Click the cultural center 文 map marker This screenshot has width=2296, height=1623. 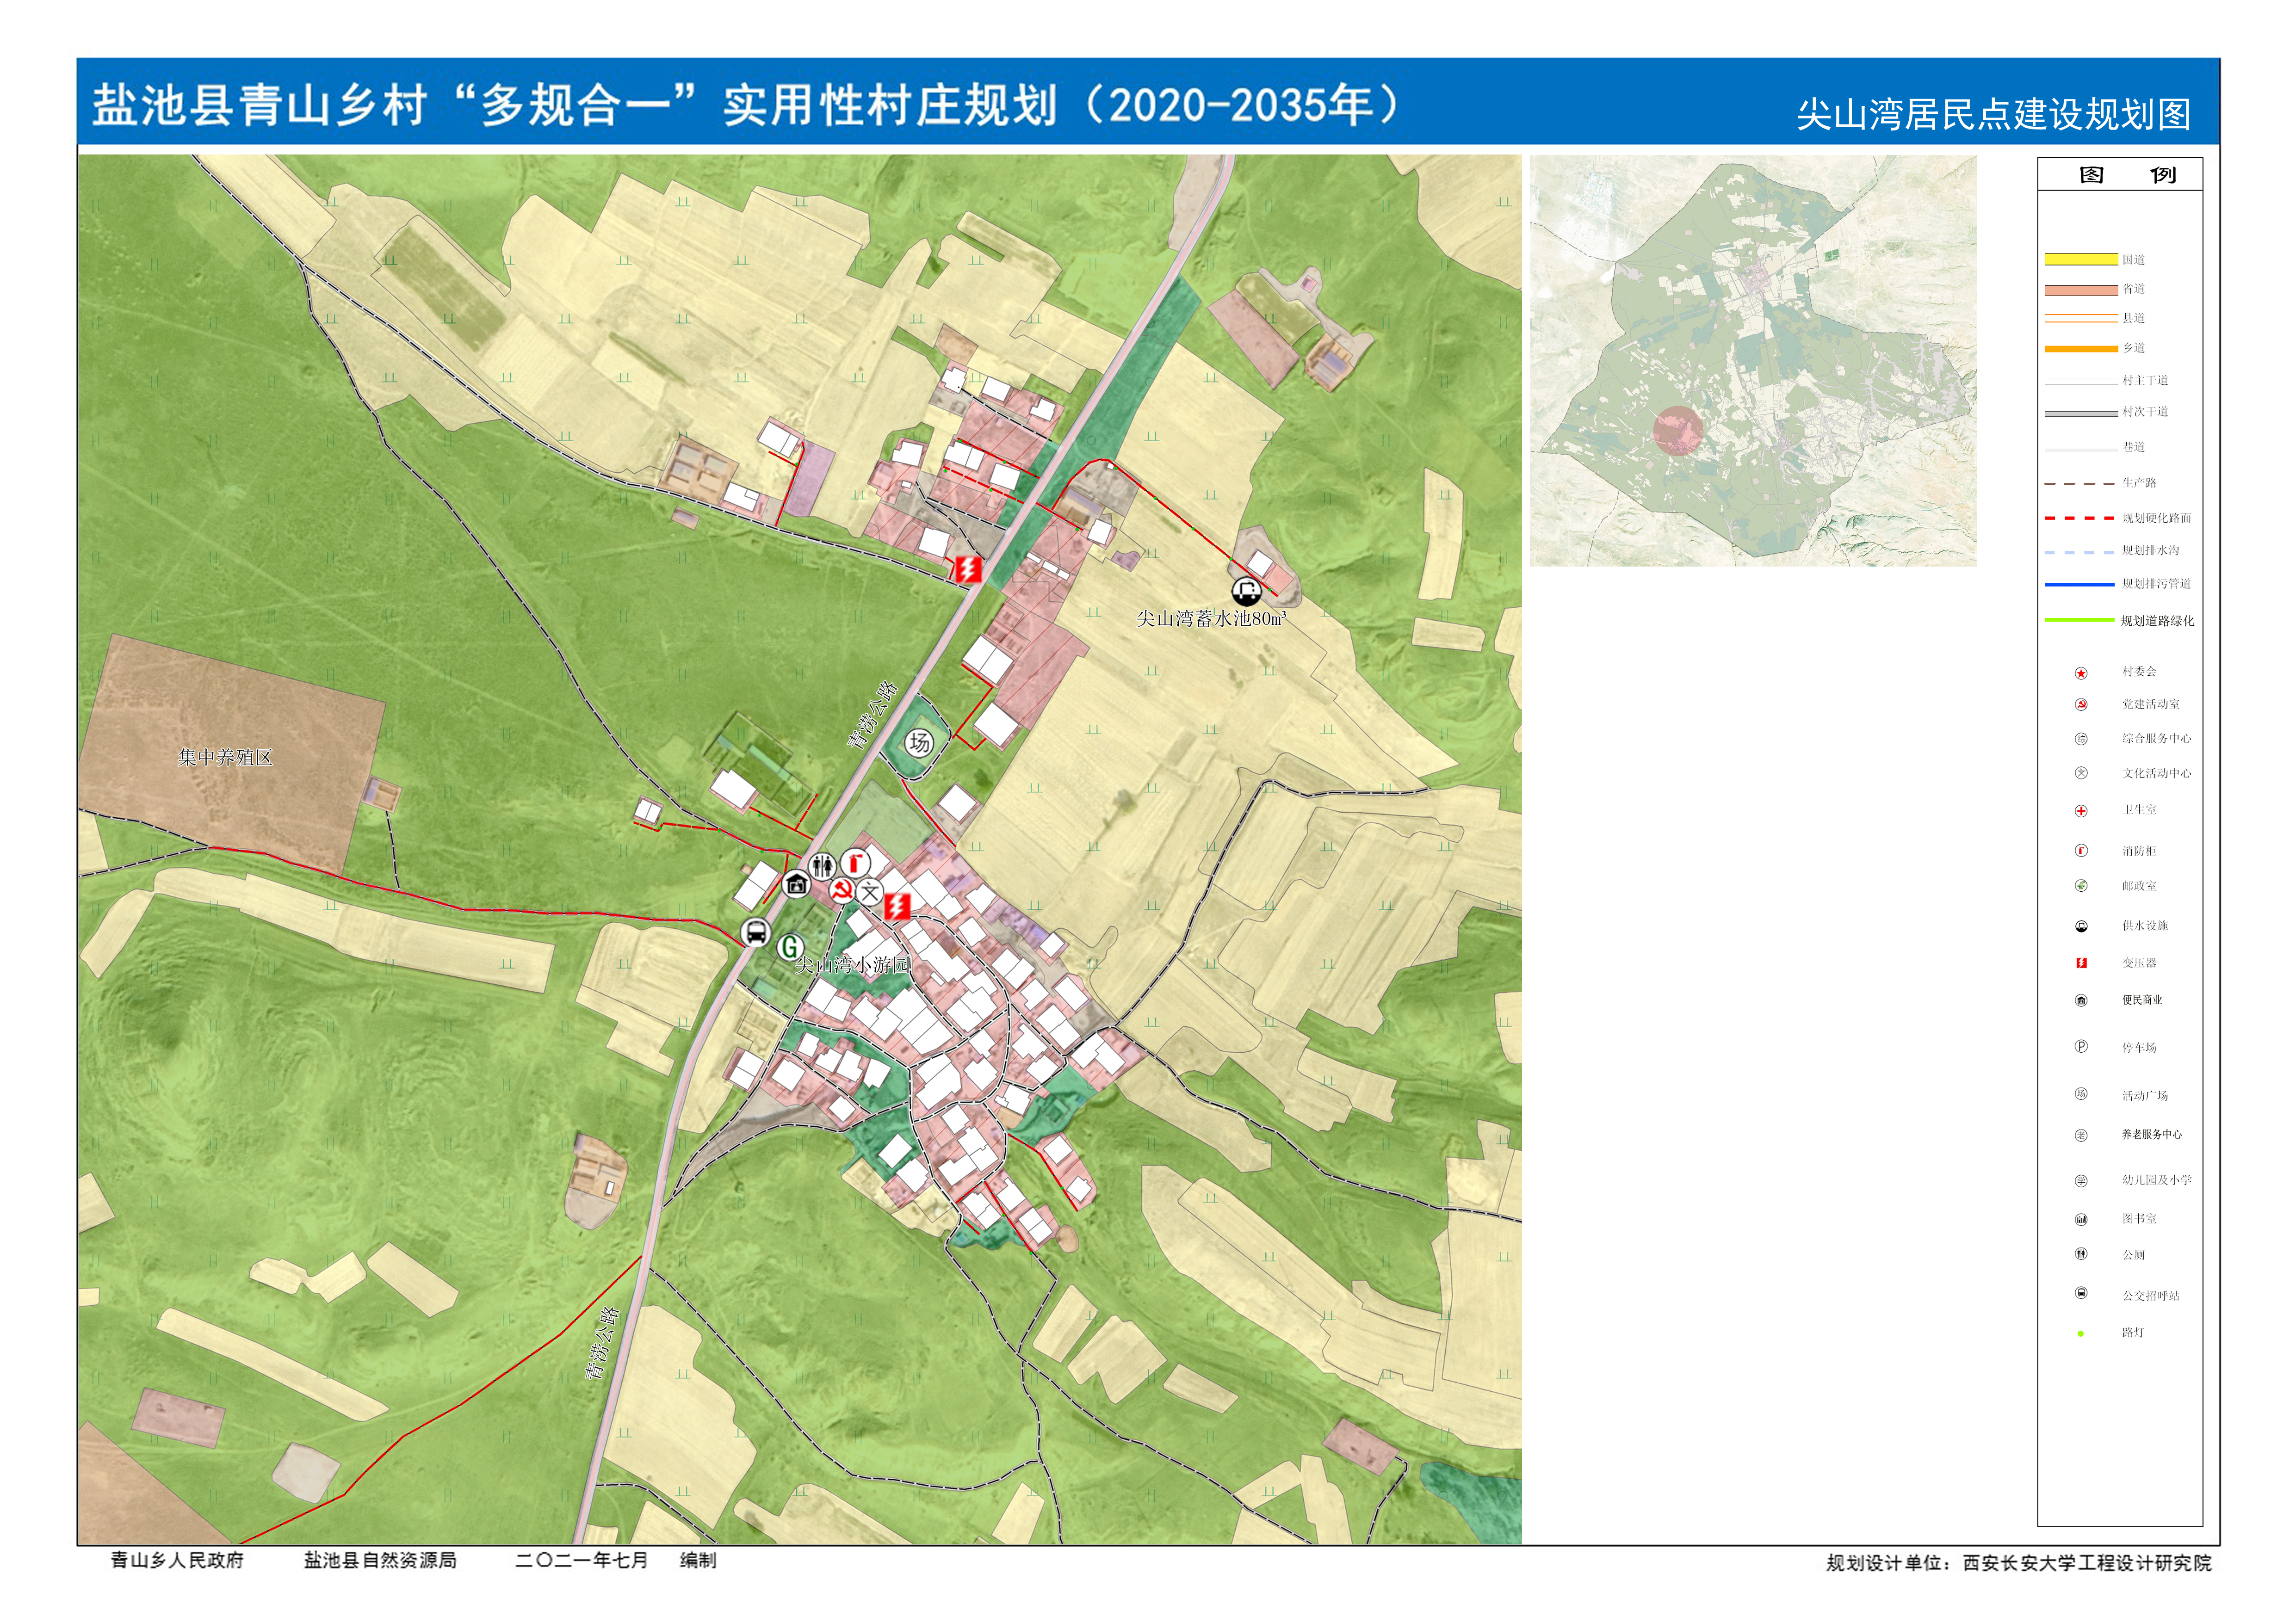pyautogui.click(x=870, y=892)
